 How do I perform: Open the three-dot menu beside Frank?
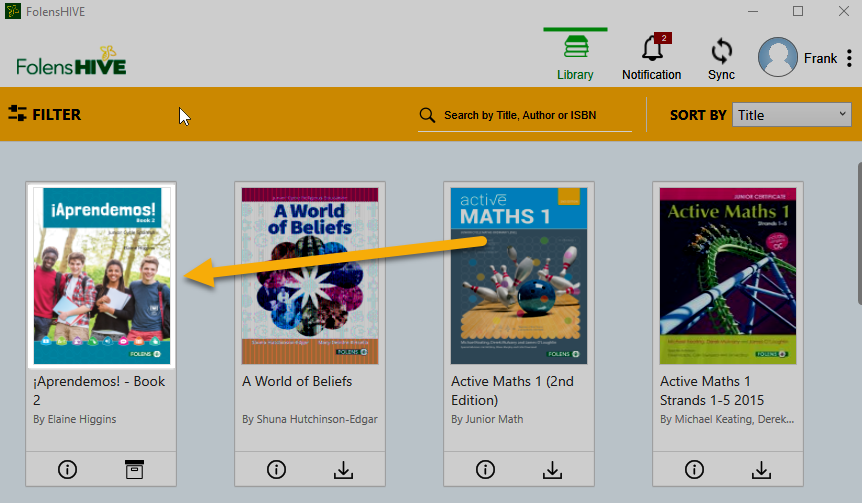(x=849, y=58)
